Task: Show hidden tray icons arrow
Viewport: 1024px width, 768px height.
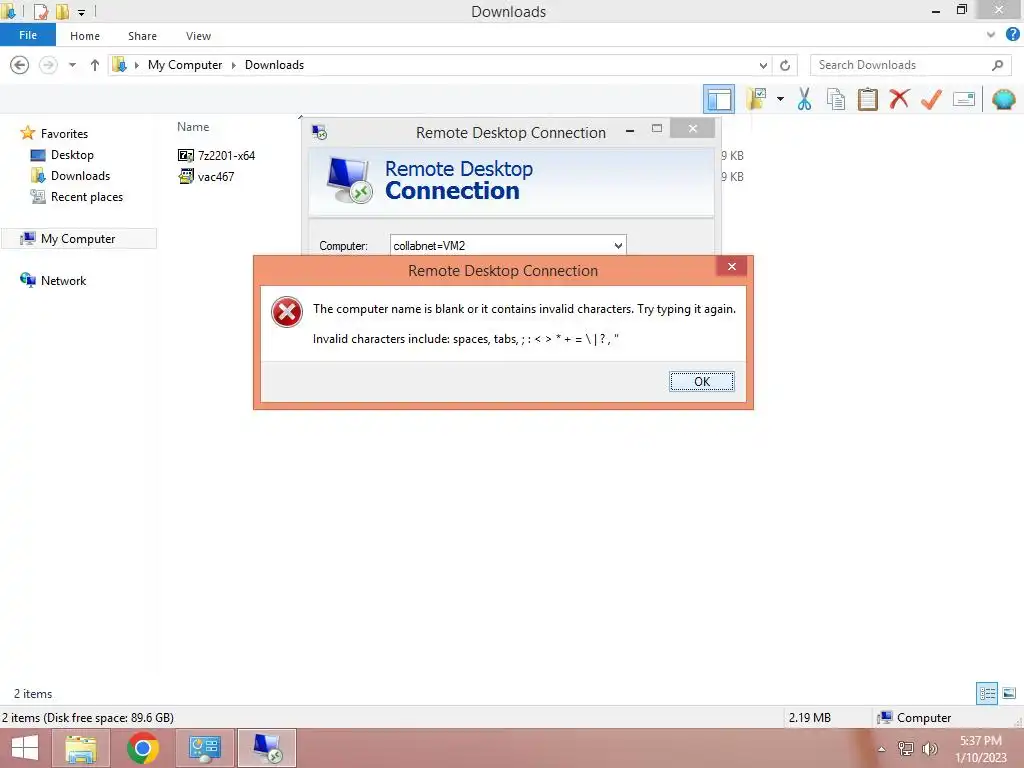Action: [882, 749]
